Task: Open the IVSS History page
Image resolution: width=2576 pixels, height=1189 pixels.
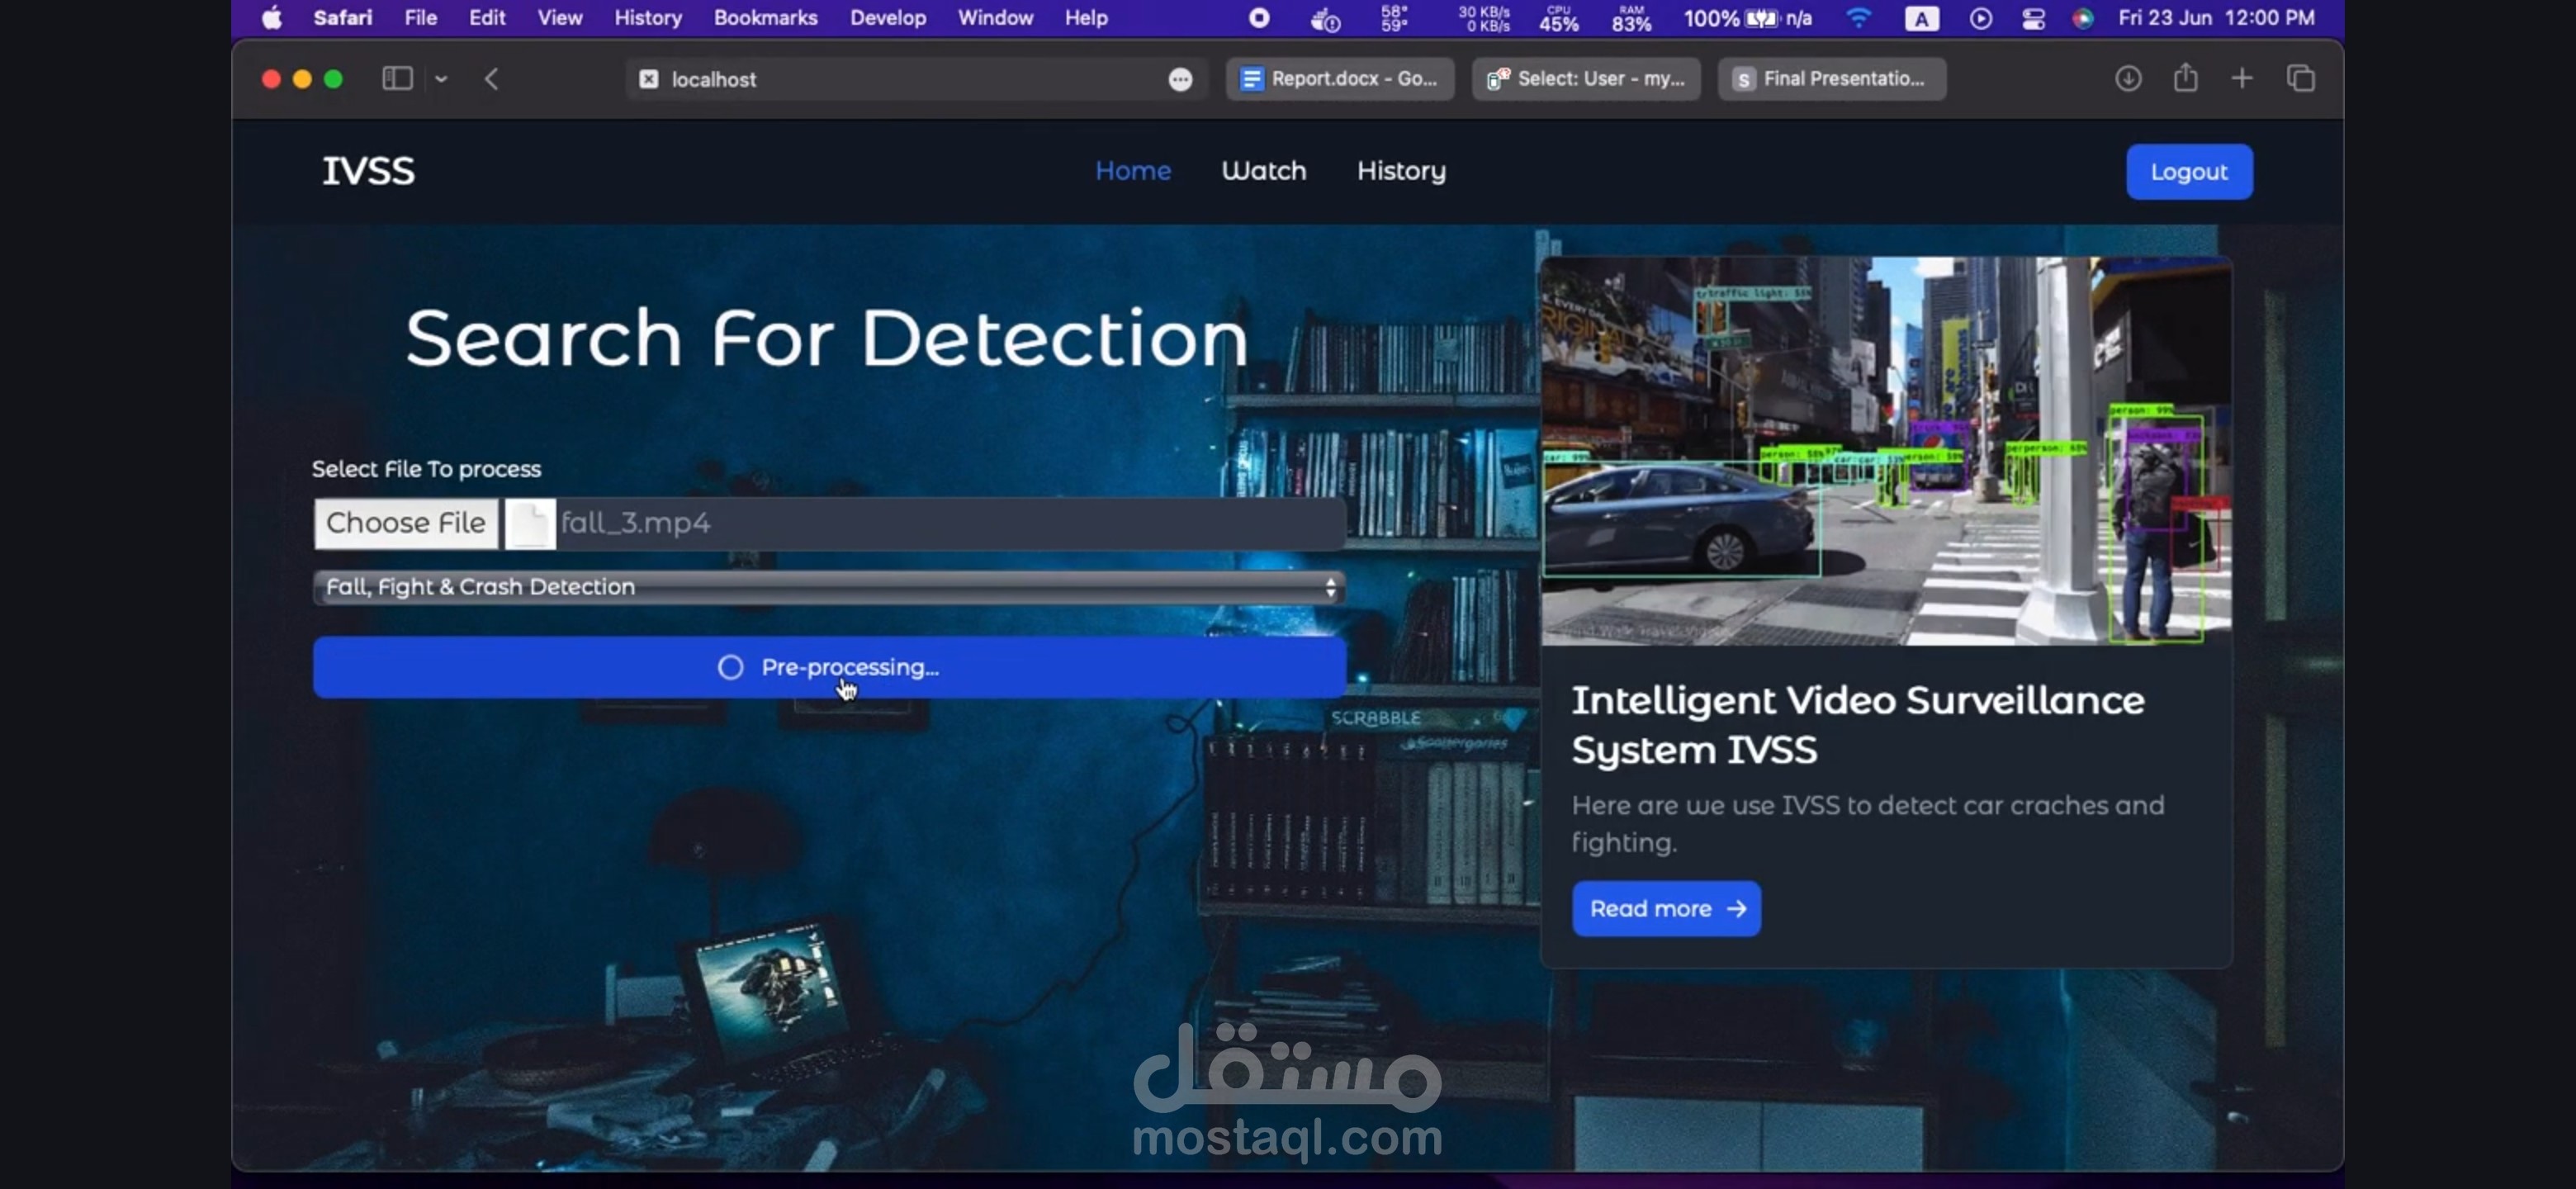Action: click(1401, 171)
